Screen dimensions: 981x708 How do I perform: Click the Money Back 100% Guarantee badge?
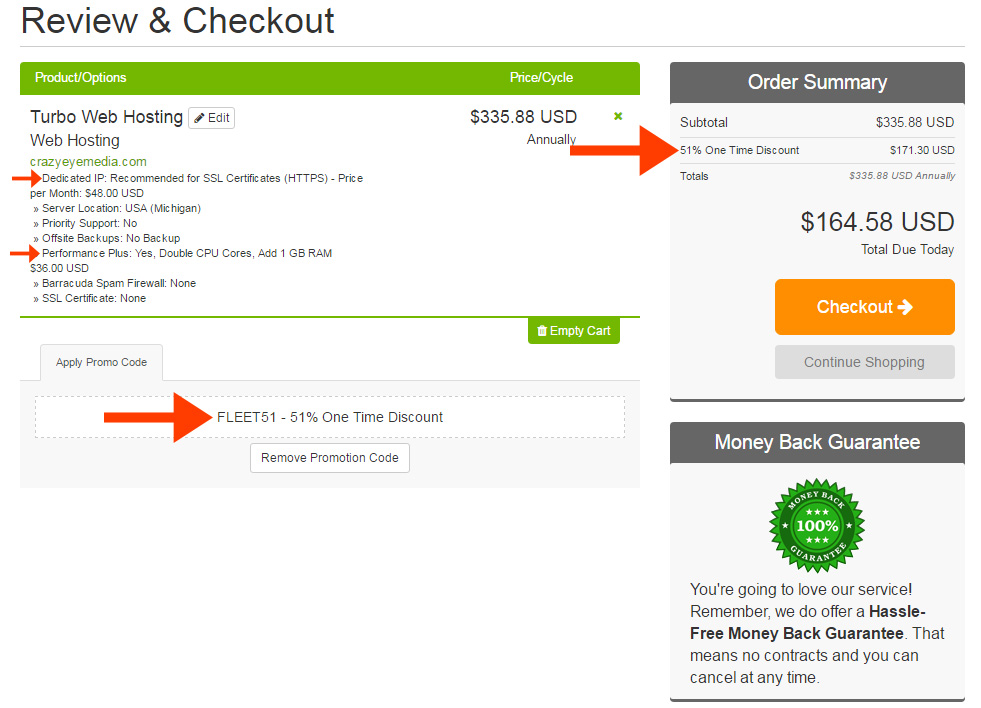[817, 525]
